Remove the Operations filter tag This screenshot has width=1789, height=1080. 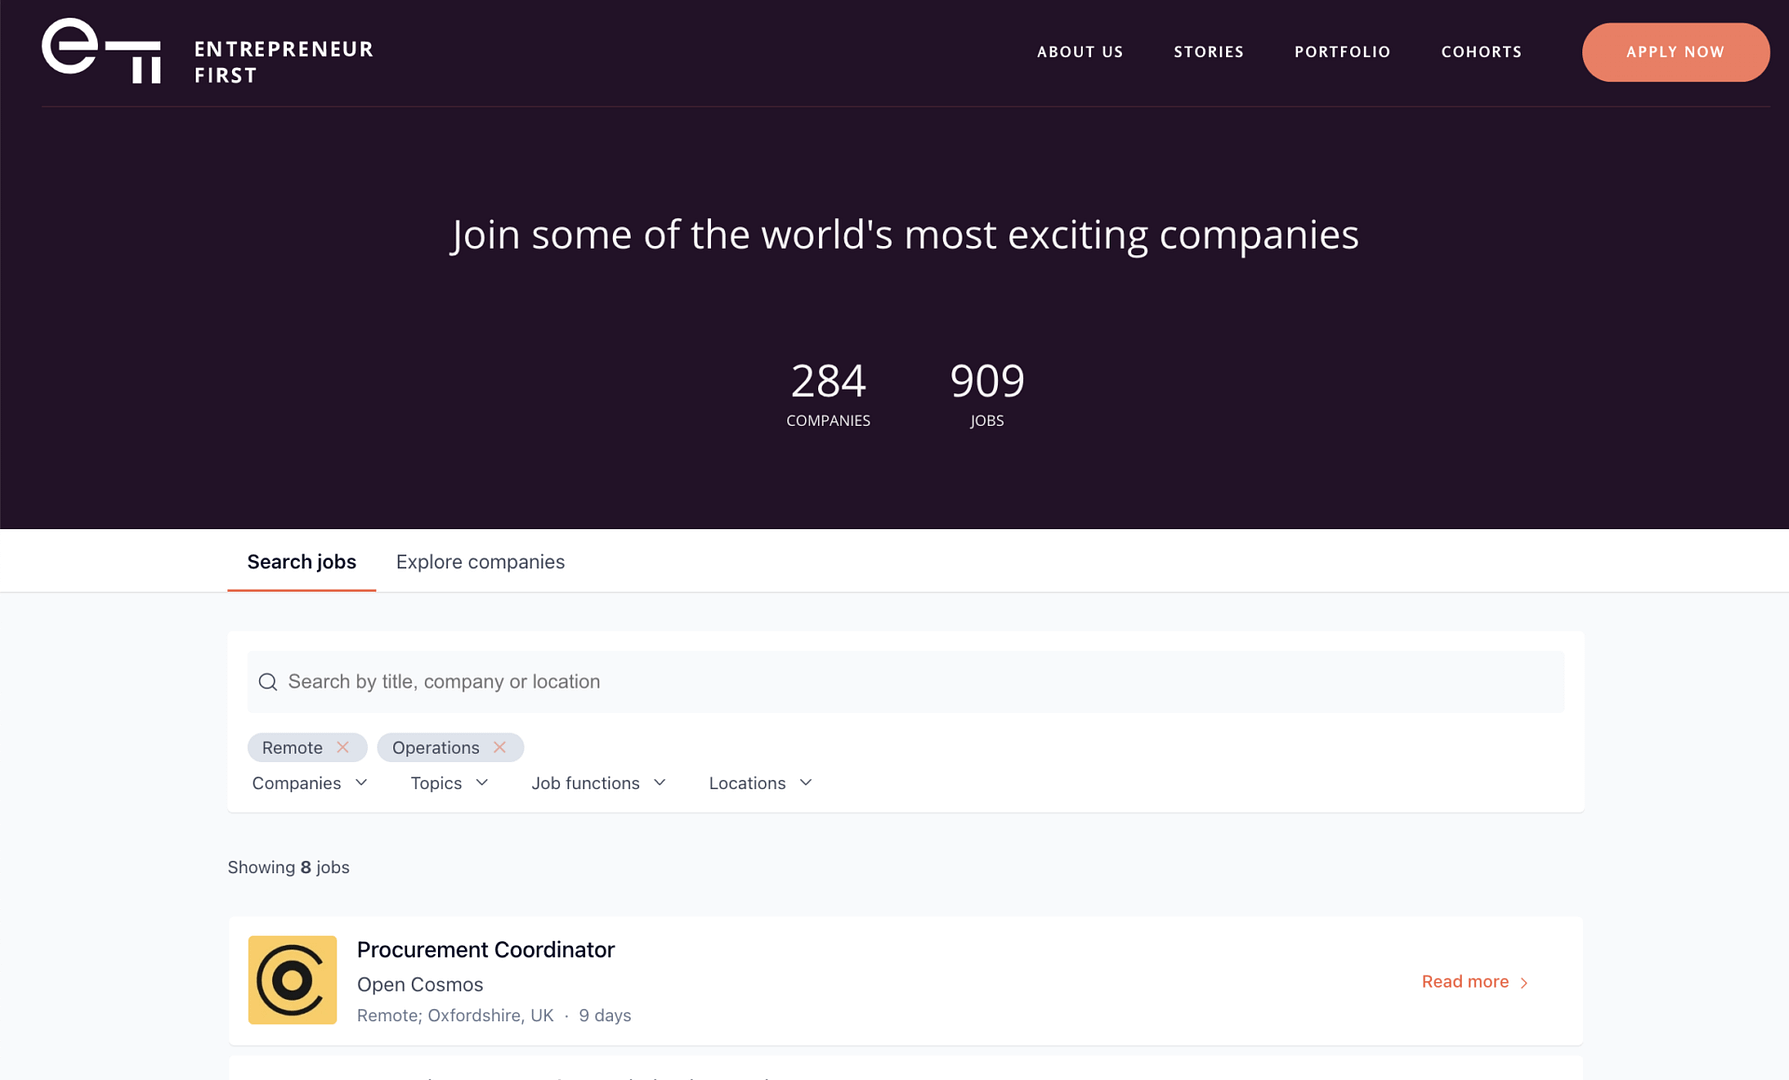pyautogui.click(x=500, y=747)
